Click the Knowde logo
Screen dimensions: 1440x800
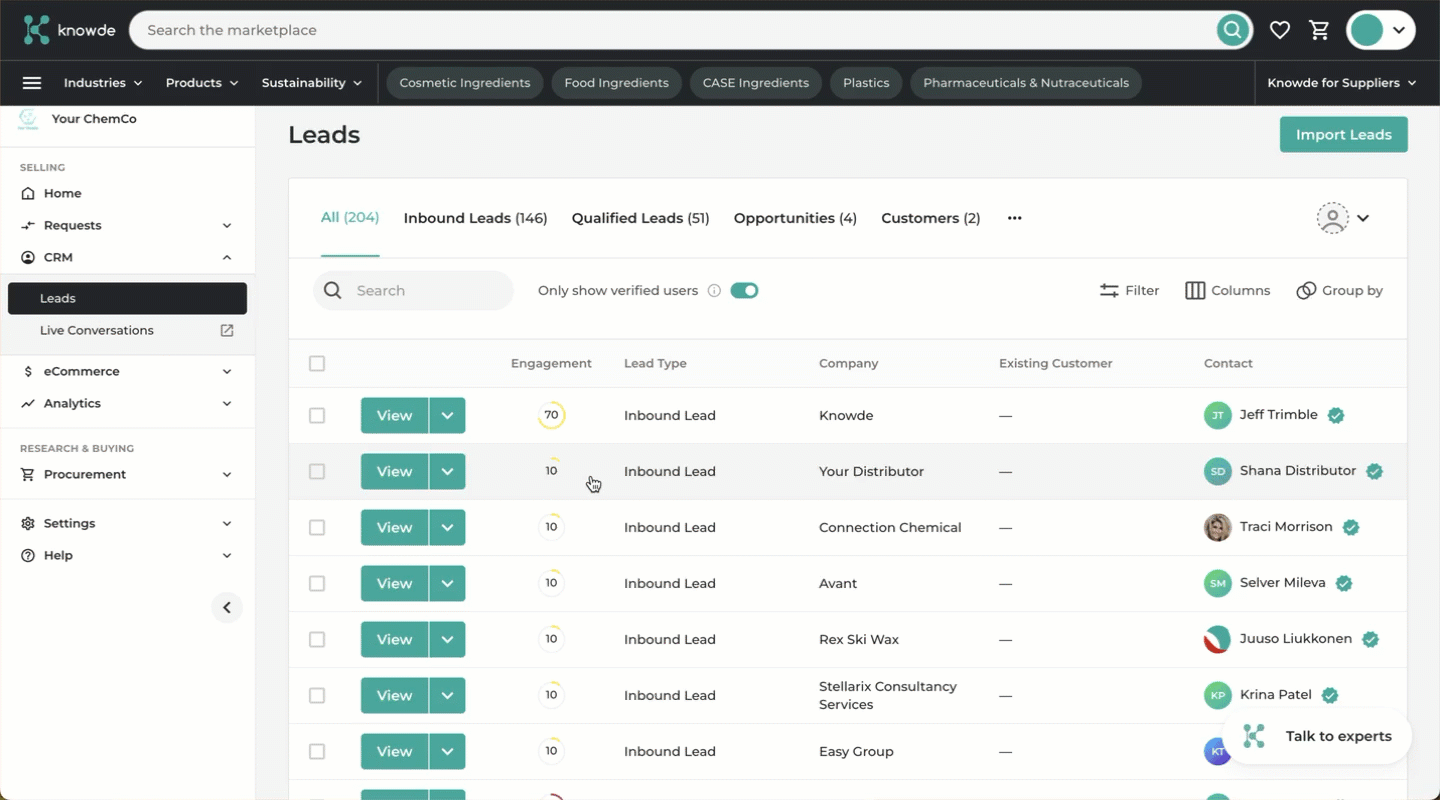point(70,30)
